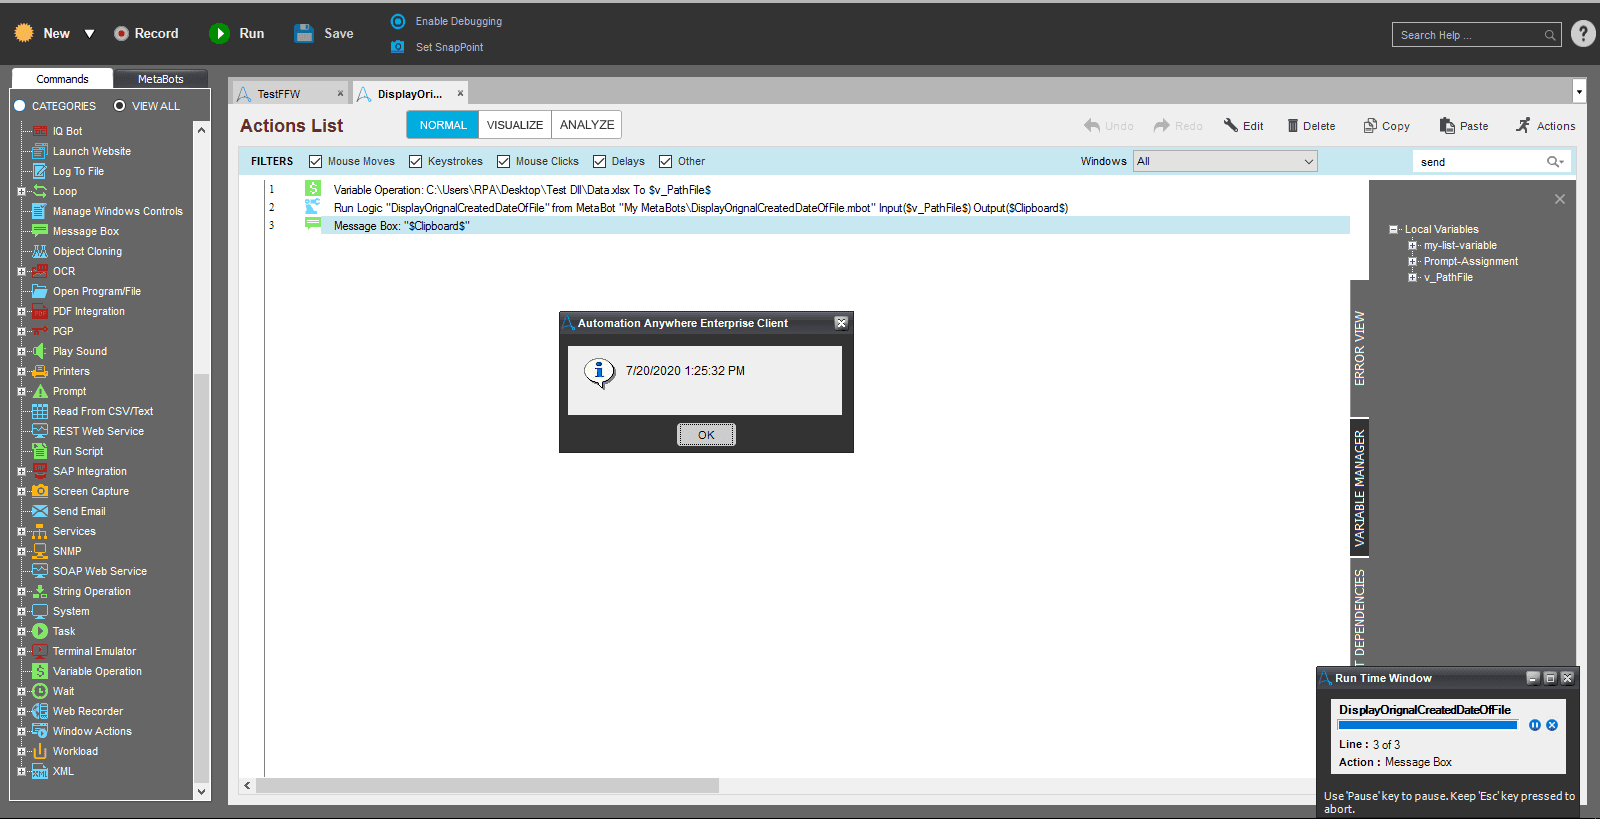Pause the running task in Run Time Window
1600x819 pixels.
coord(1535,725)
